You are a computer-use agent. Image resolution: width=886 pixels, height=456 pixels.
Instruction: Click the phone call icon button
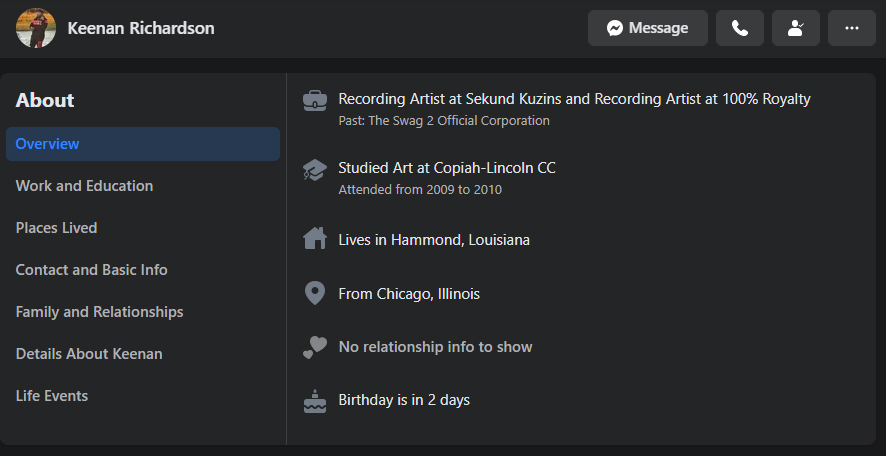point(740,28)
